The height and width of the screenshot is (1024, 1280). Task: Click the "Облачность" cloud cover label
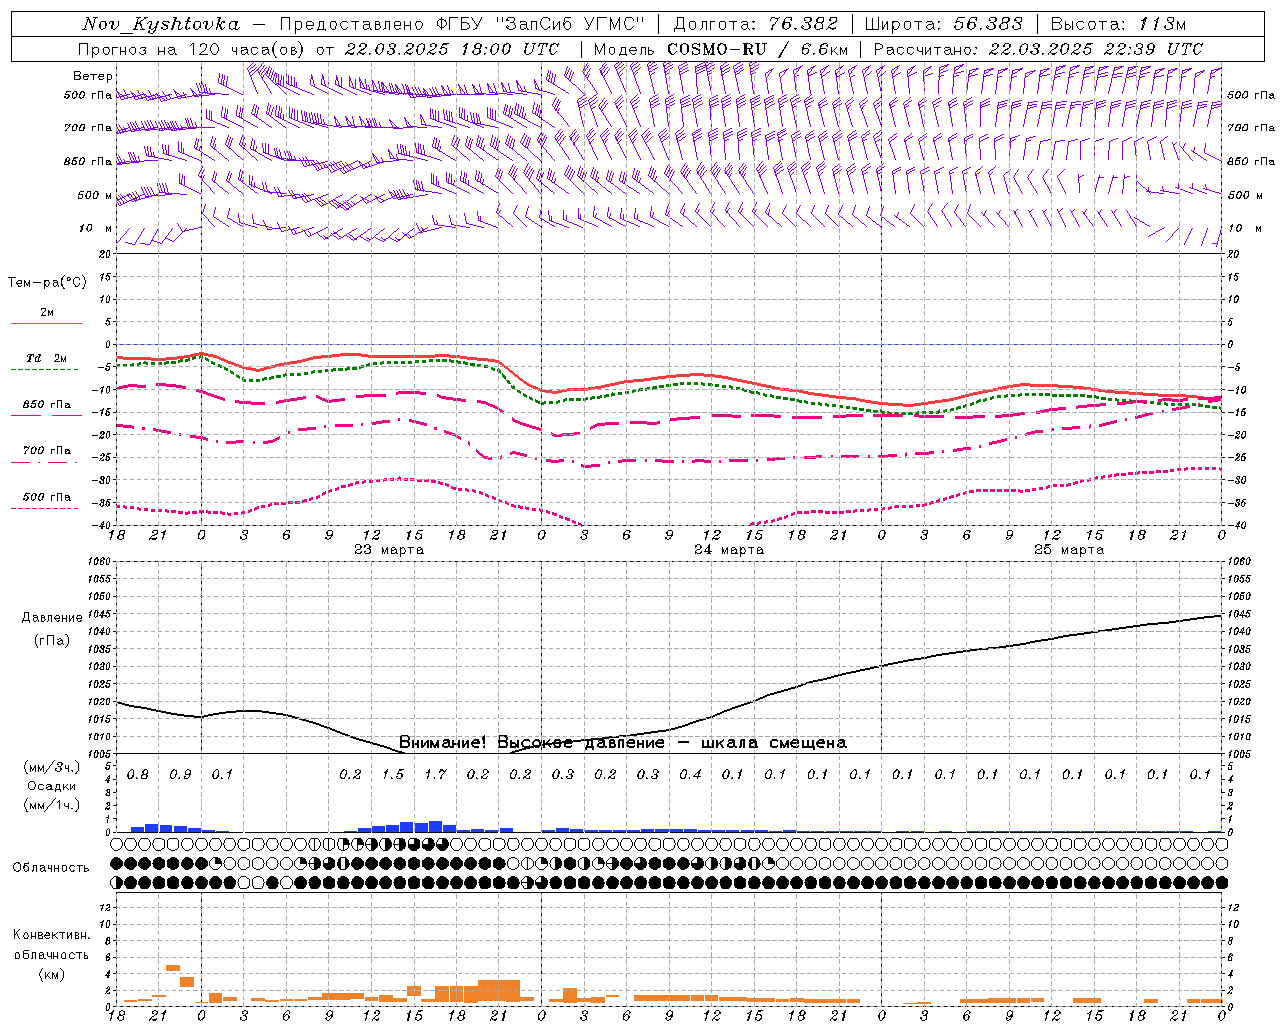click(x=51, y=867)
